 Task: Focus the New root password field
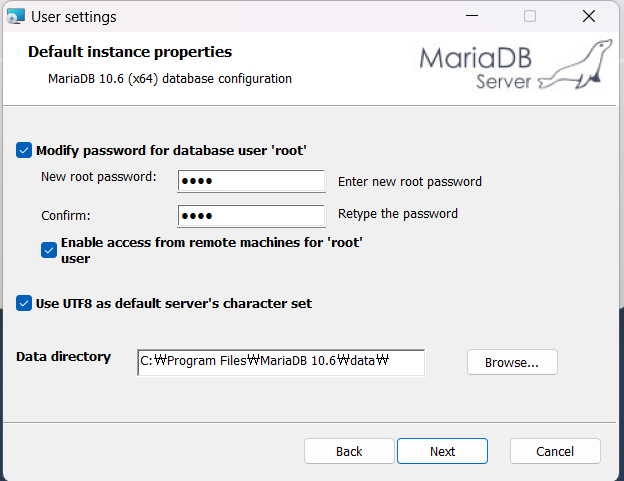pyautogui.click(x=252, y=181)
